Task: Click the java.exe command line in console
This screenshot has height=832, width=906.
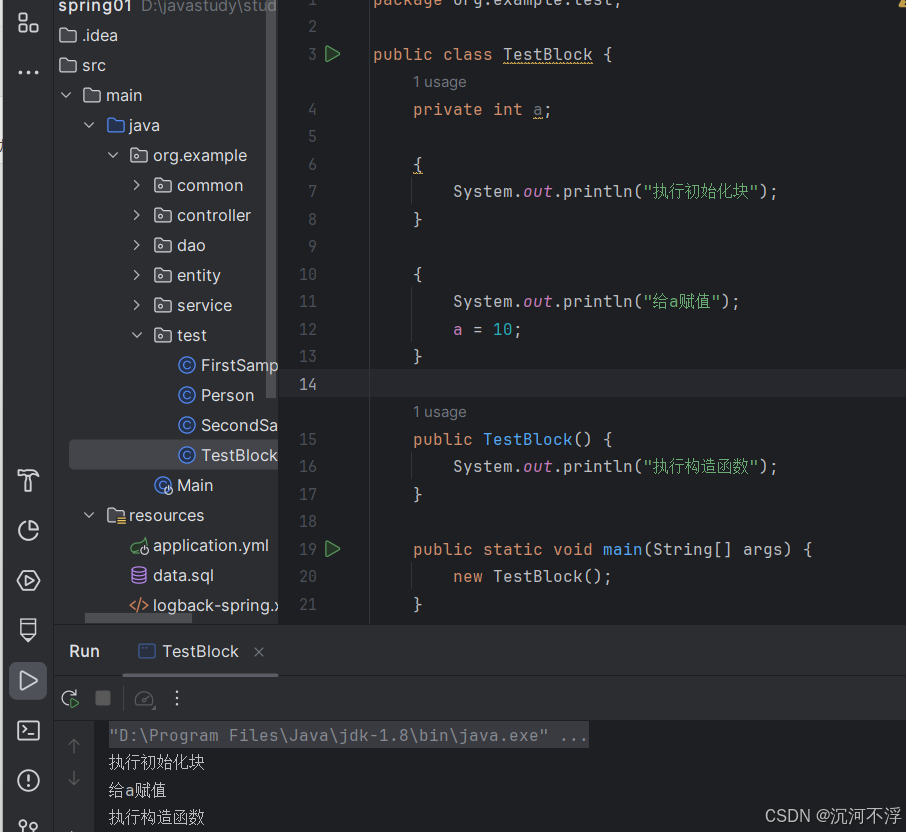Action: 349,736
